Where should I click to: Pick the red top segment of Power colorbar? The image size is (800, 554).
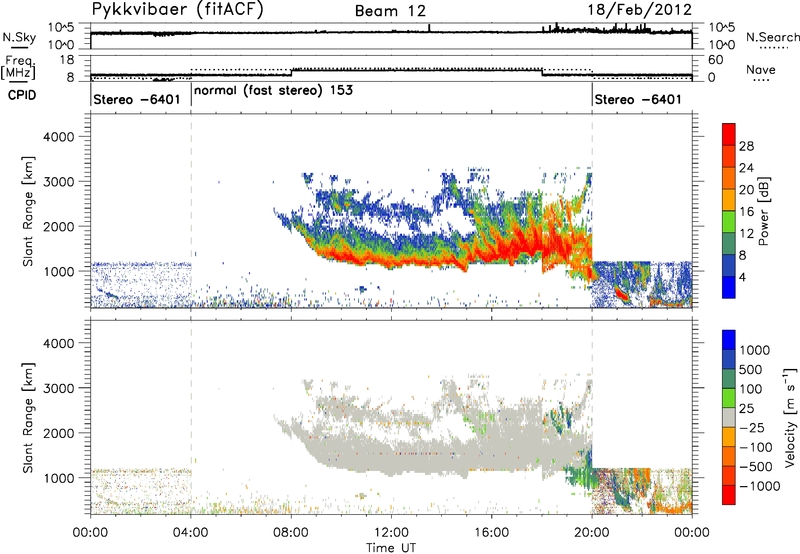pos(729,135)
